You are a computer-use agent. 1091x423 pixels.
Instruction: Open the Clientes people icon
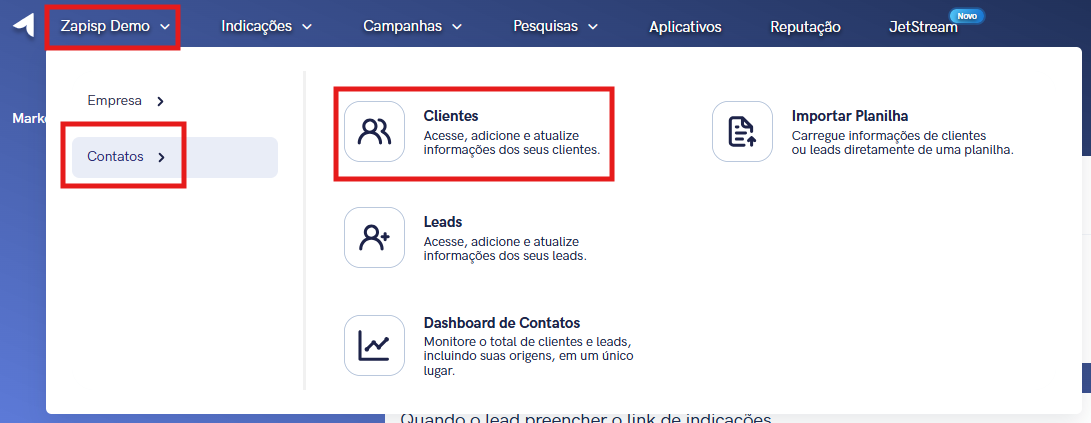(374, 131)
